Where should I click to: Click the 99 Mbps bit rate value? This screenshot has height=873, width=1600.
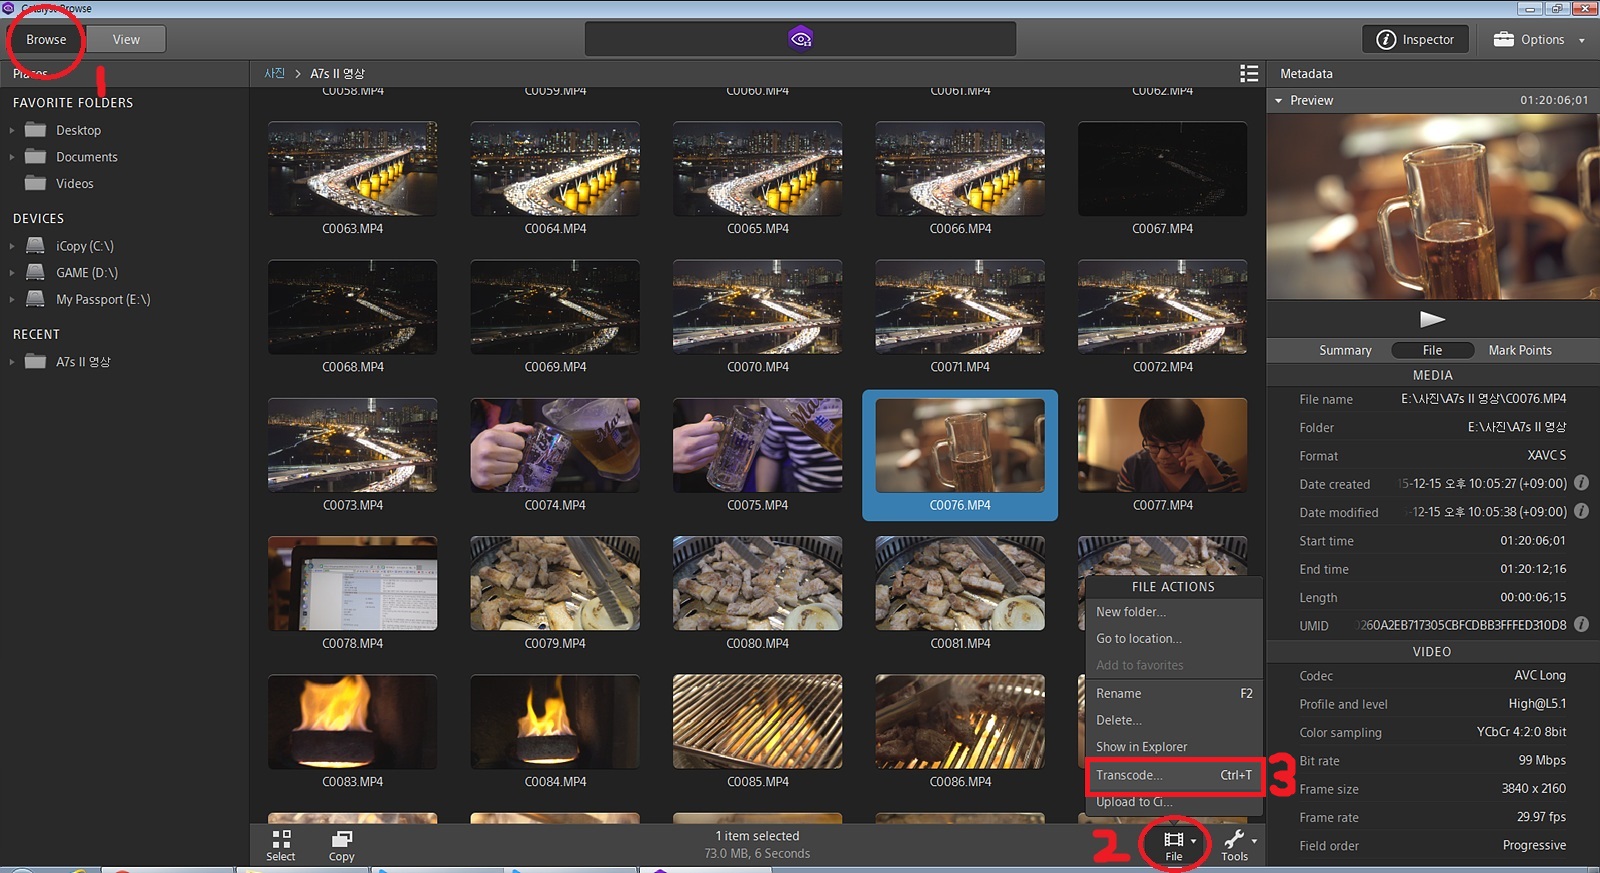click(x=1542, y=760)
